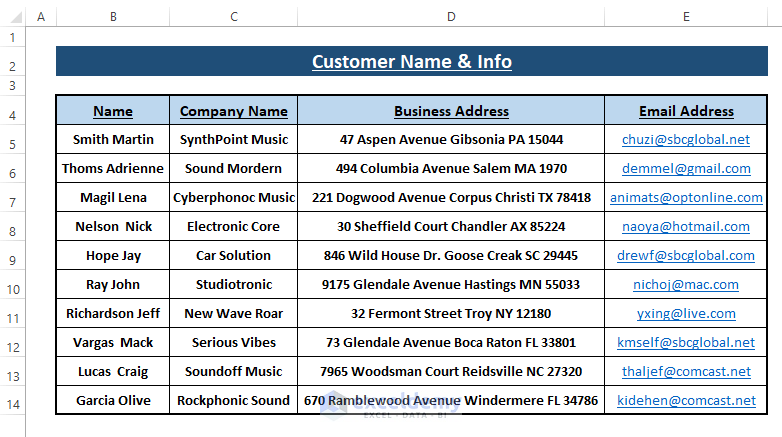
Task: Click the select-all corner triangle
Action: (x=15, y=17)
